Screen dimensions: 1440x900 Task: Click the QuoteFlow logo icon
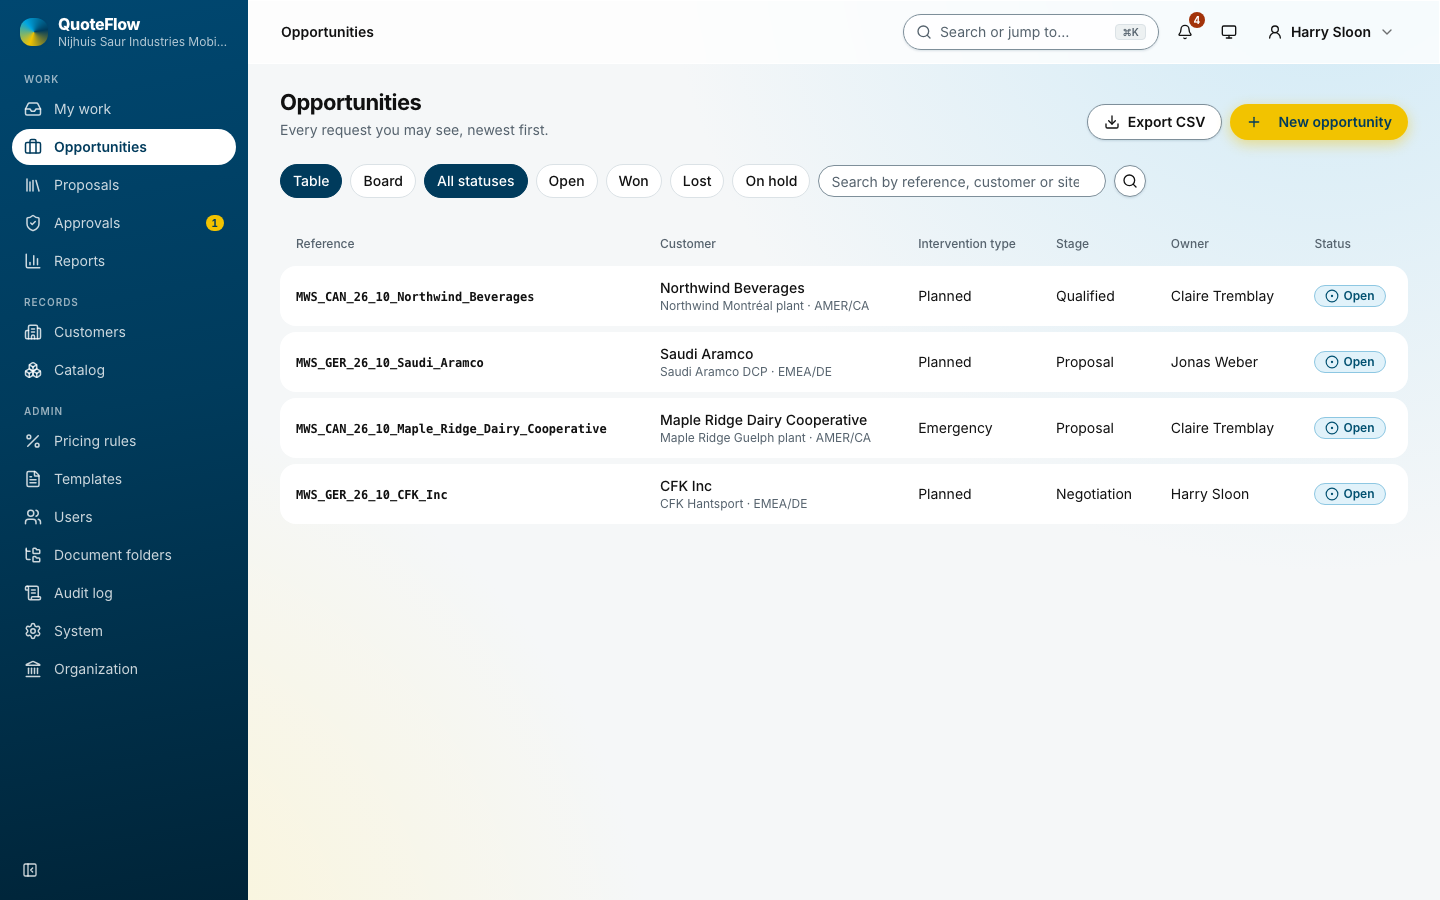(x=34, y=32)
